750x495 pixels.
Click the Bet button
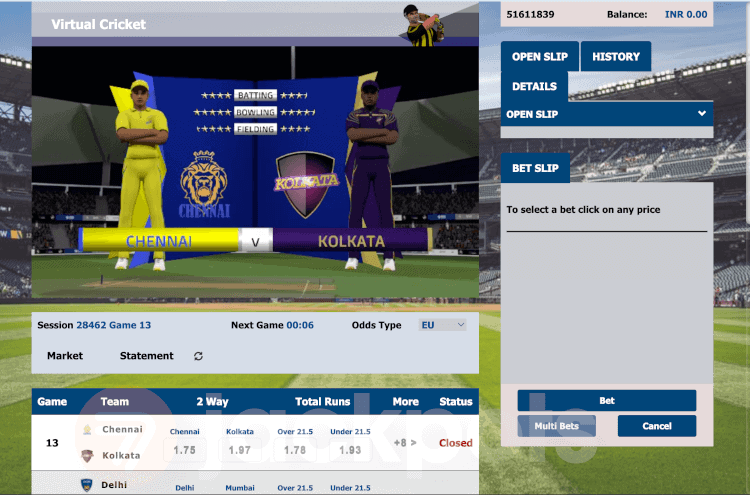pos(607,401)
